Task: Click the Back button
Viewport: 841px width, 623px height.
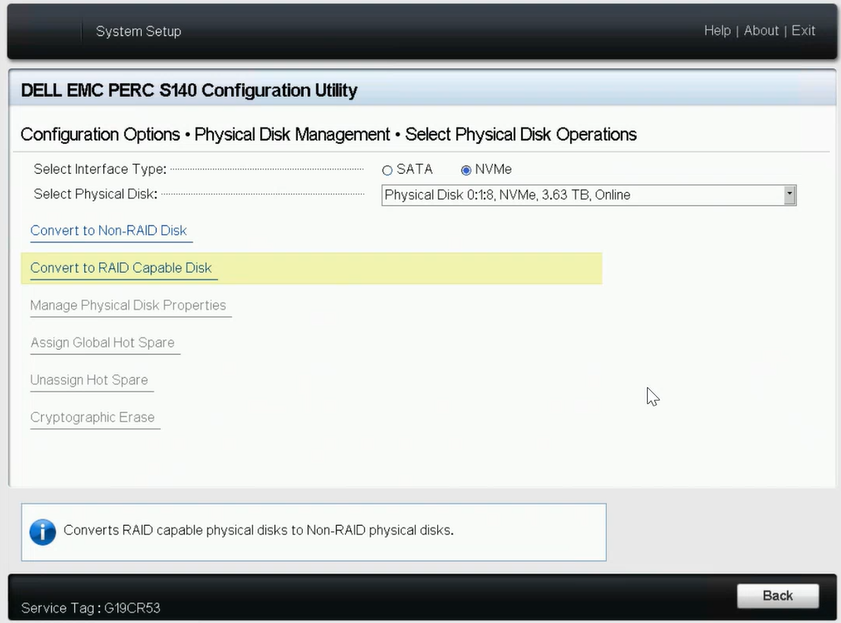Action: point(778,596)
